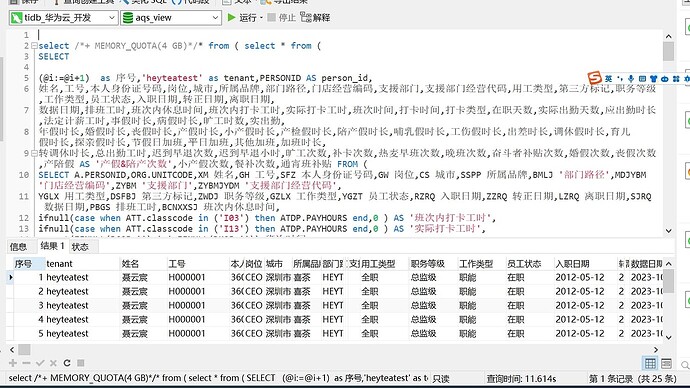Toggle Sogou punctuation mode icon

pyautogui.click(x=620, y=79)
